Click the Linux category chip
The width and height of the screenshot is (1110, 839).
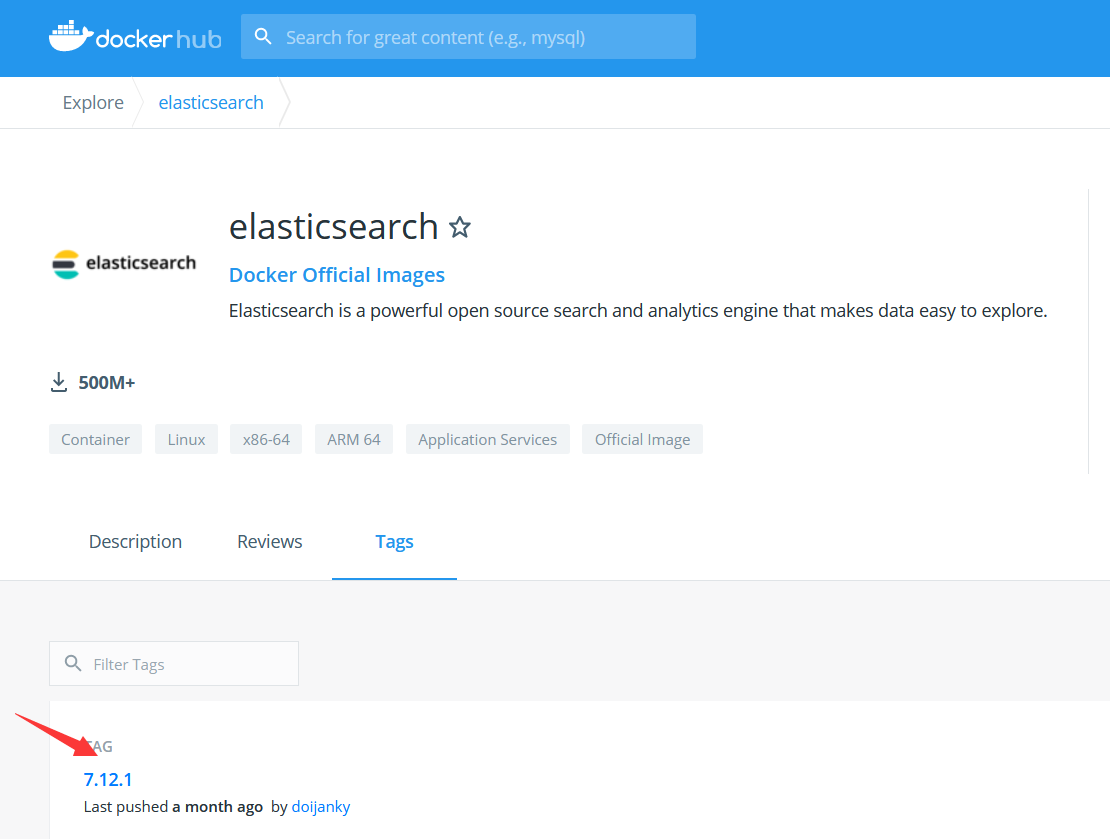pos(186,439)
